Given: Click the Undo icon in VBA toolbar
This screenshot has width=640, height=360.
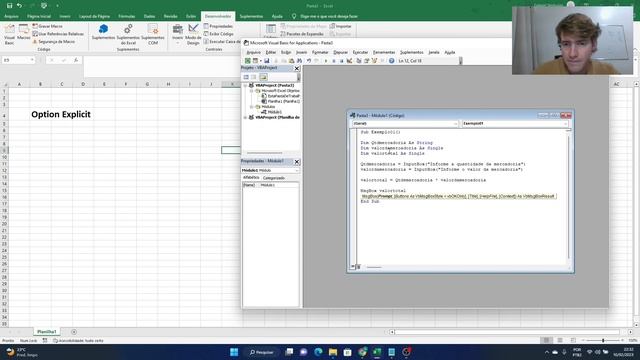Looking at the screenshot, I should click(x=309, y=61).
